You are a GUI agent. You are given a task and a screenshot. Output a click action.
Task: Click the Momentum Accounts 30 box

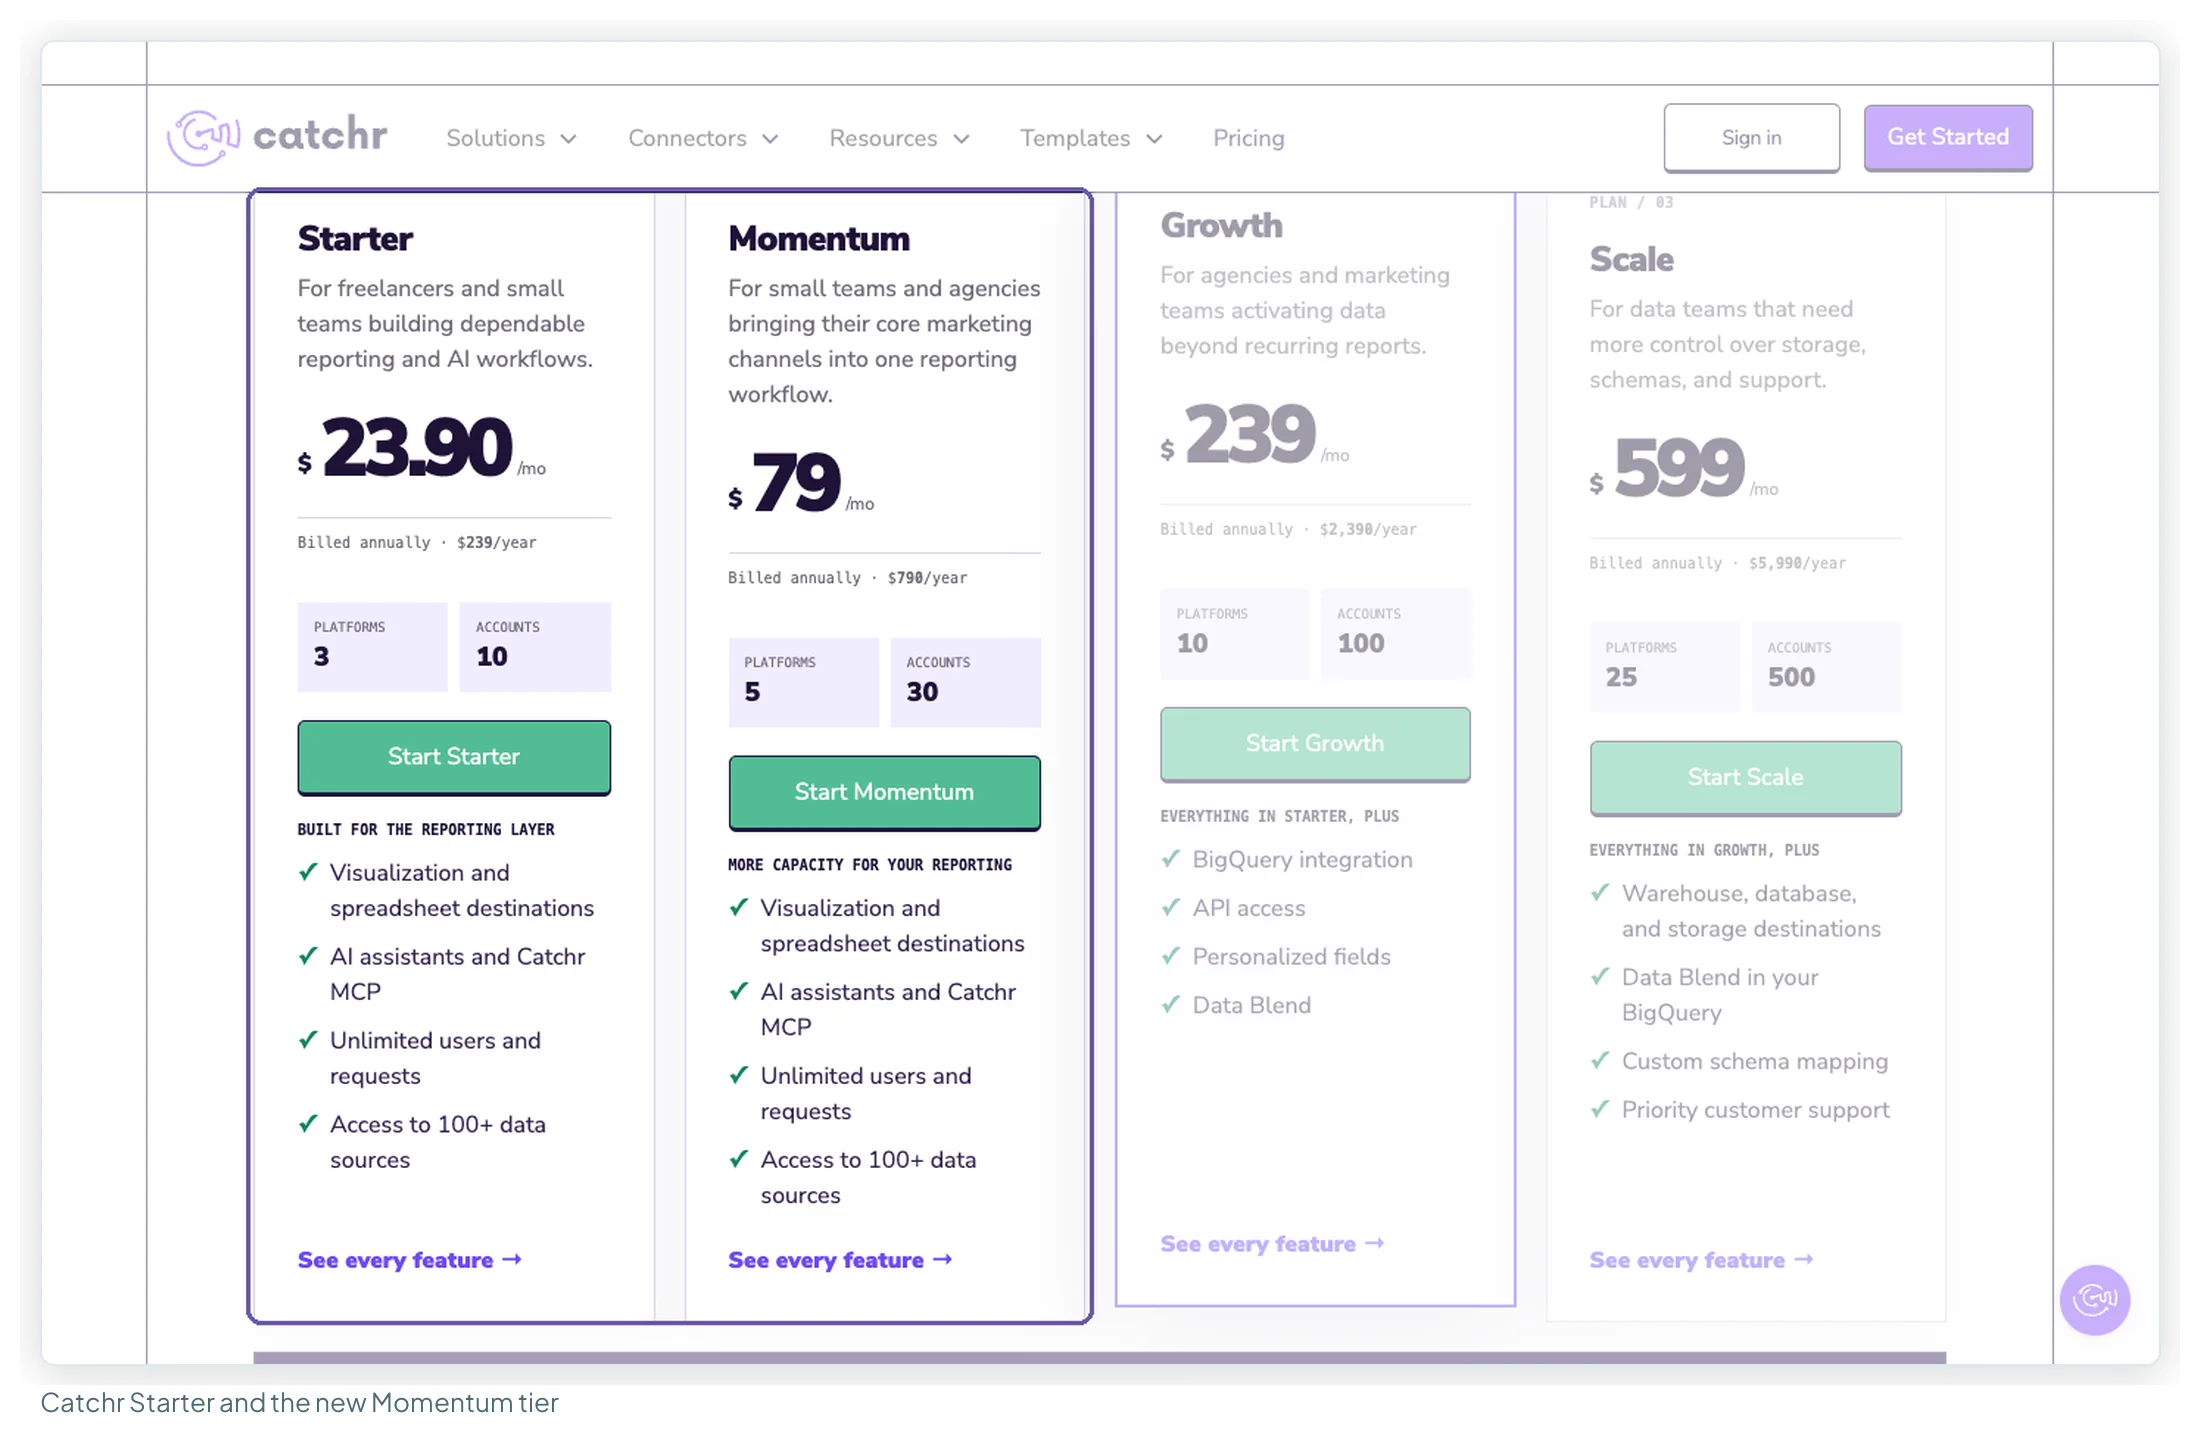965,682
